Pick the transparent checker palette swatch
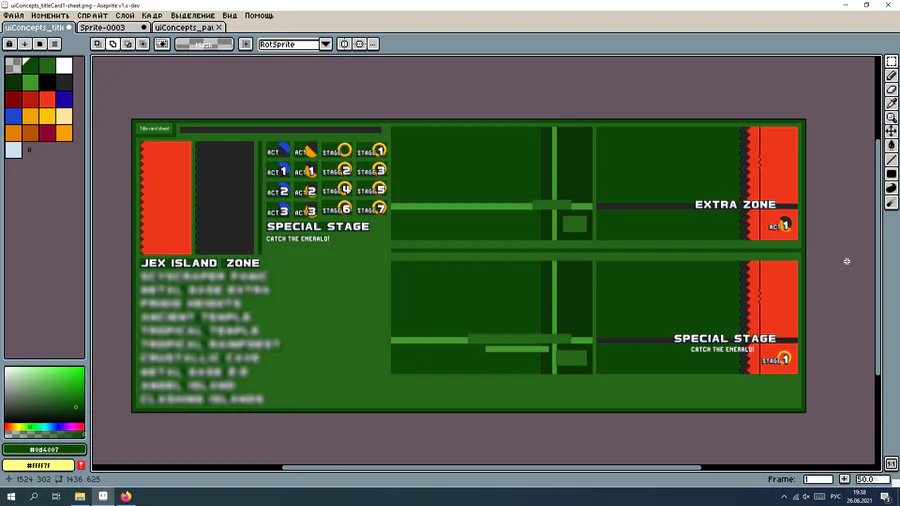This screenshot has width=900, height=506. click(x=14, y=65)
